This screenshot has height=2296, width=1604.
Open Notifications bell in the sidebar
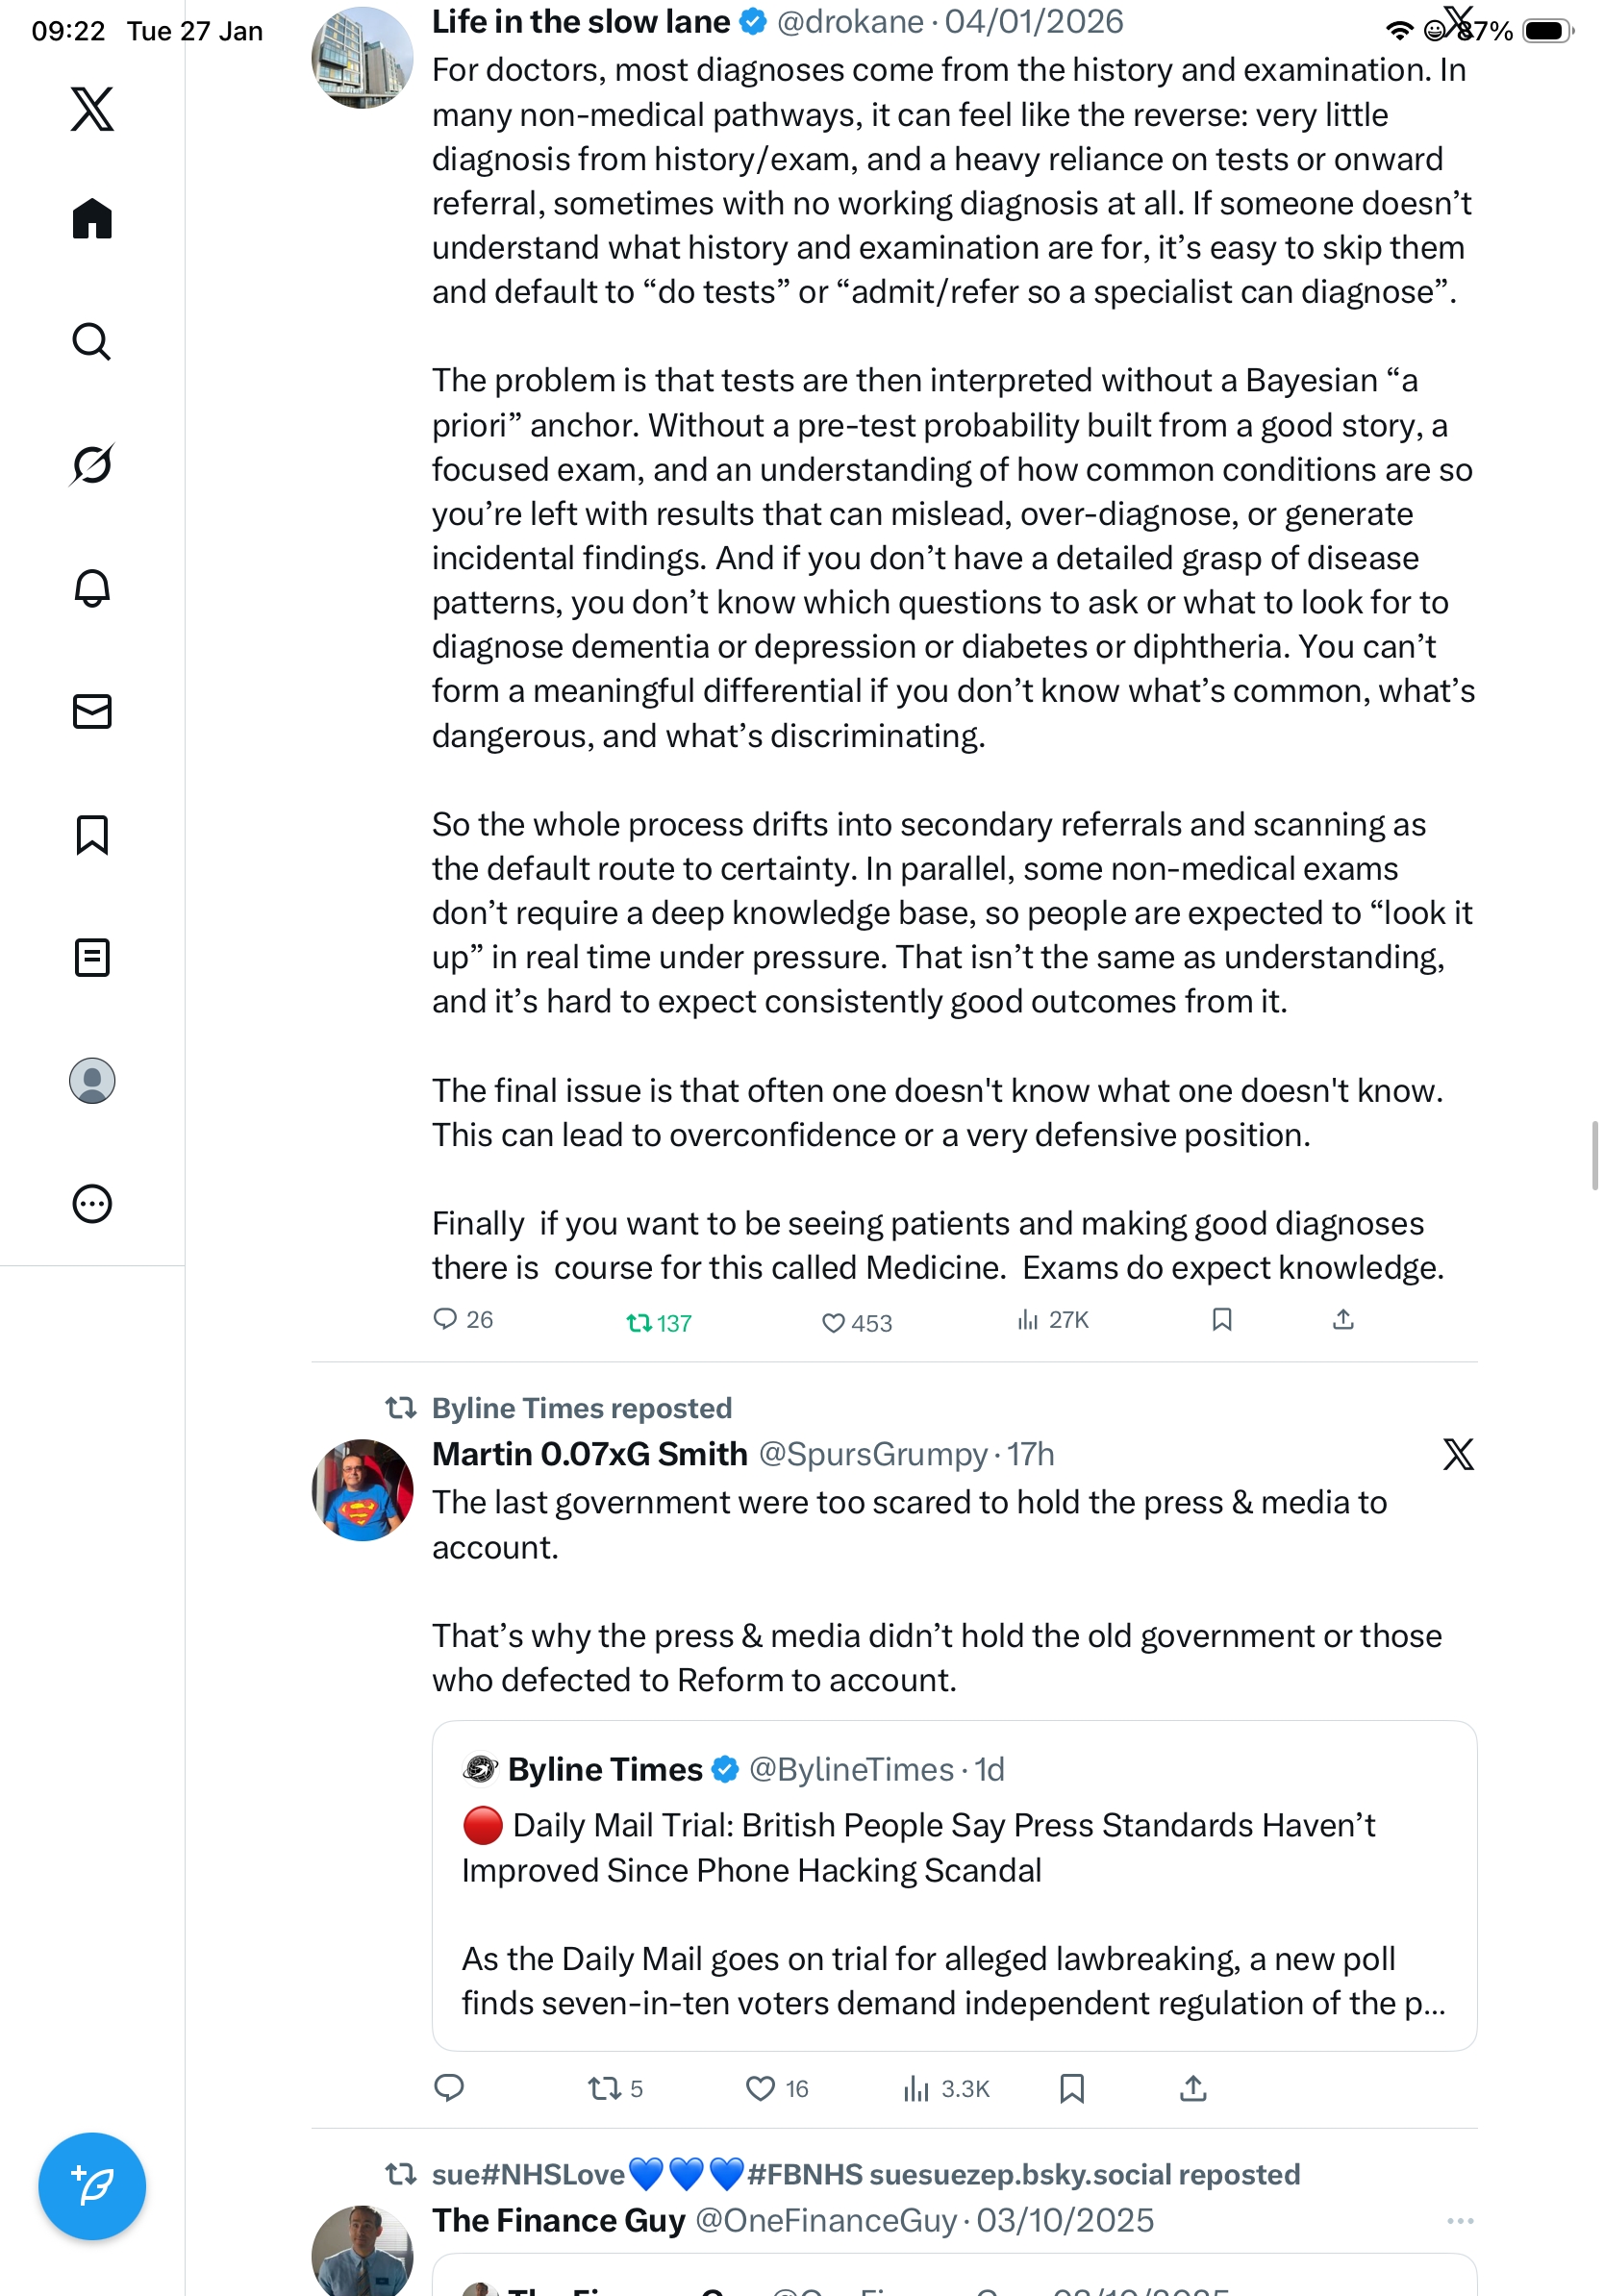pyautogui.click(x=92, y=588)
